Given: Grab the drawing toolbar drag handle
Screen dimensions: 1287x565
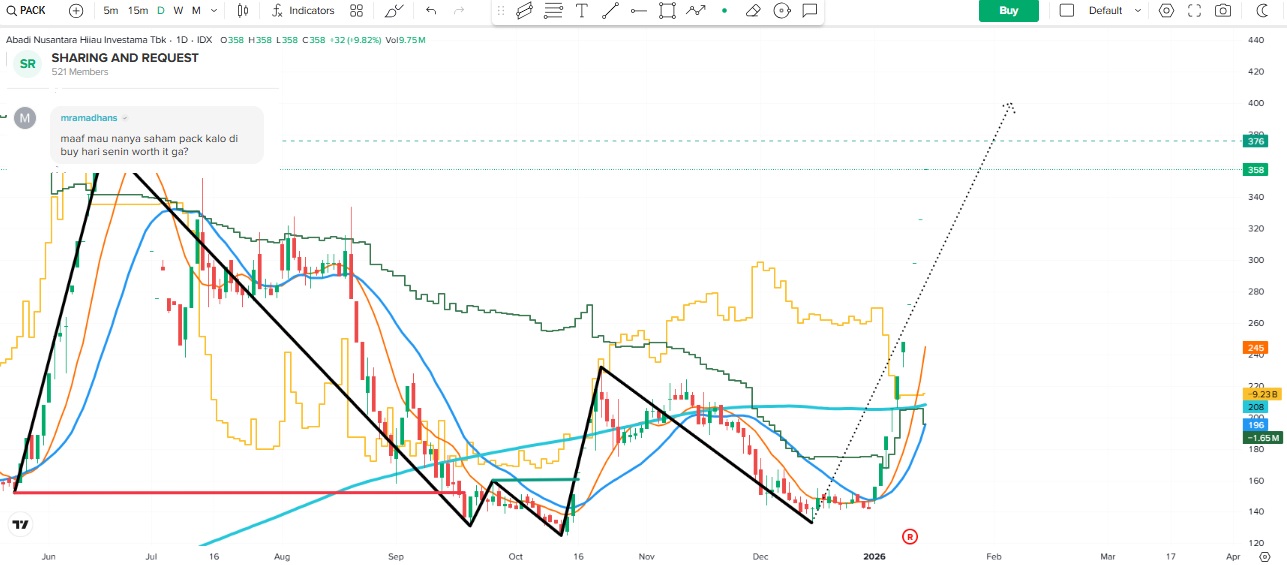Looking at the screenshot, I should (x=500, y=10).
